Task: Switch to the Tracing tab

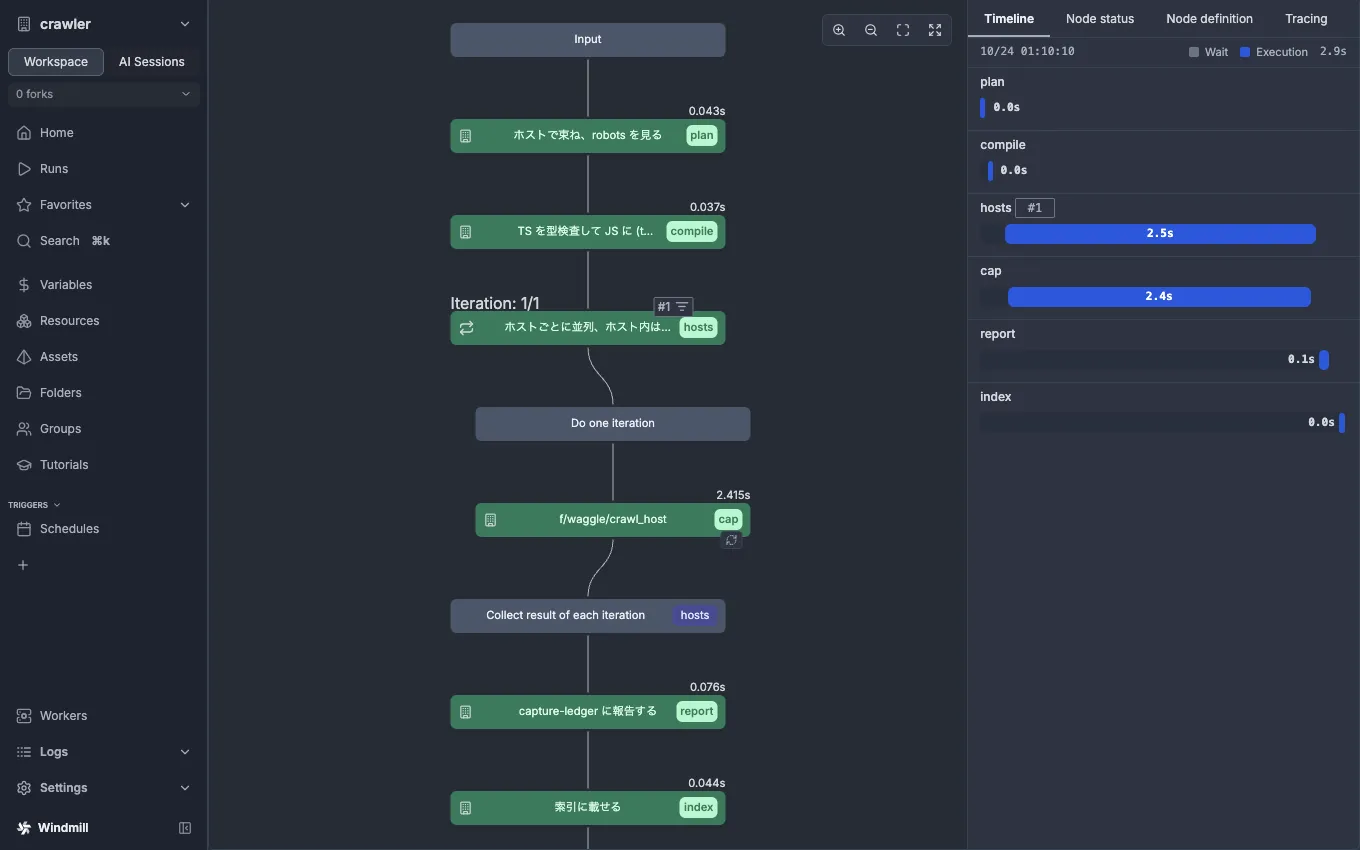Action: pyautogui.click(x=1306, y=19)
